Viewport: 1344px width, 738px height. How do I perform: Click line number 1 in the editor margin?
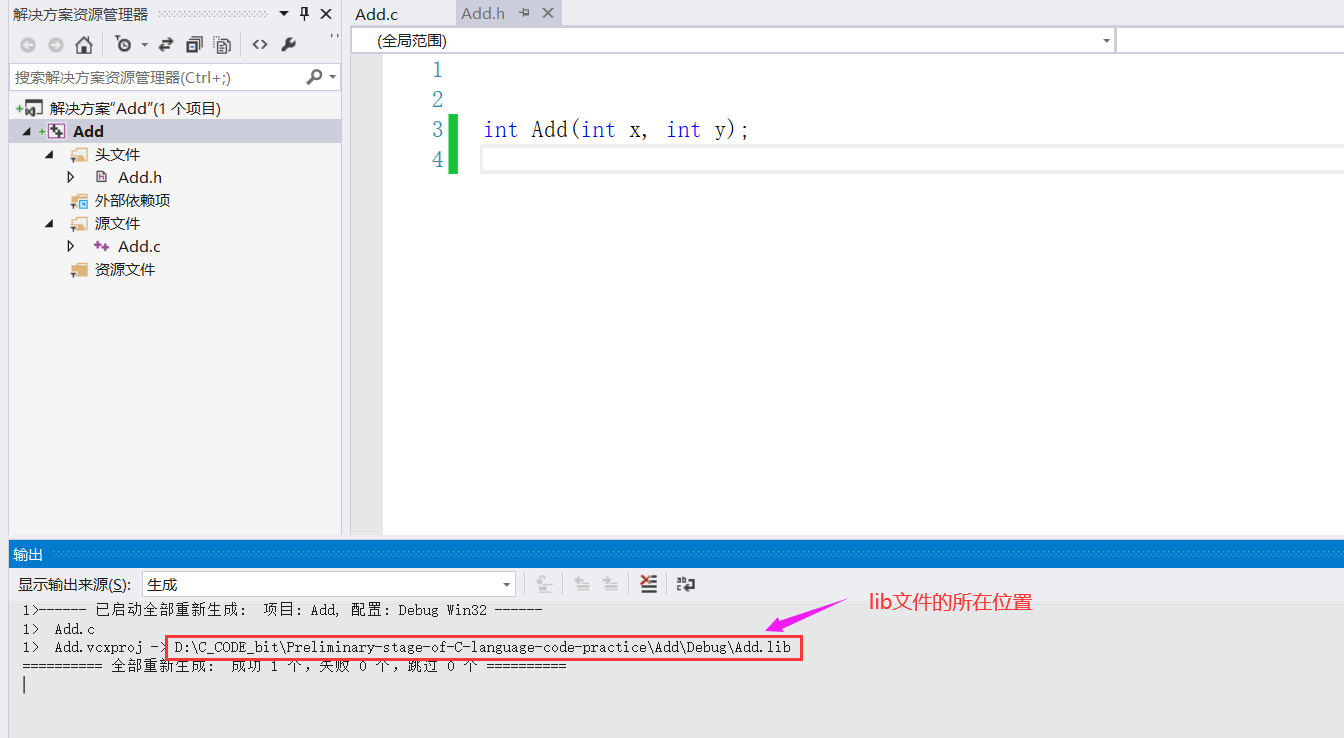click(x=437, y=70)
